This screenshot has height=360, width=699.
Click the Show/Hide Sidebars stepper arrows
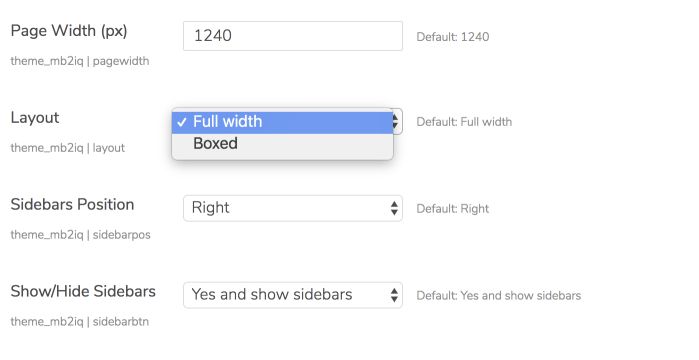[394, 295]
